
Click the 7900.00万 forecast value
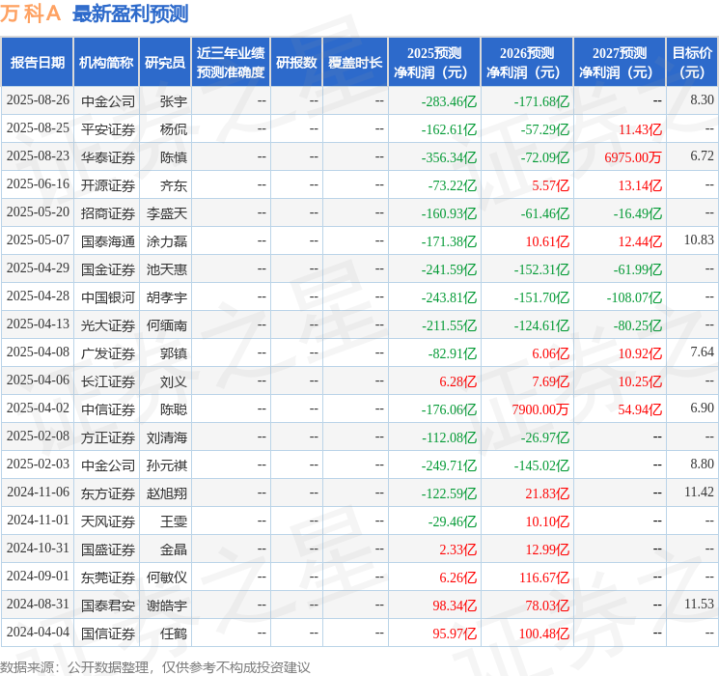[x=540, y=409]
